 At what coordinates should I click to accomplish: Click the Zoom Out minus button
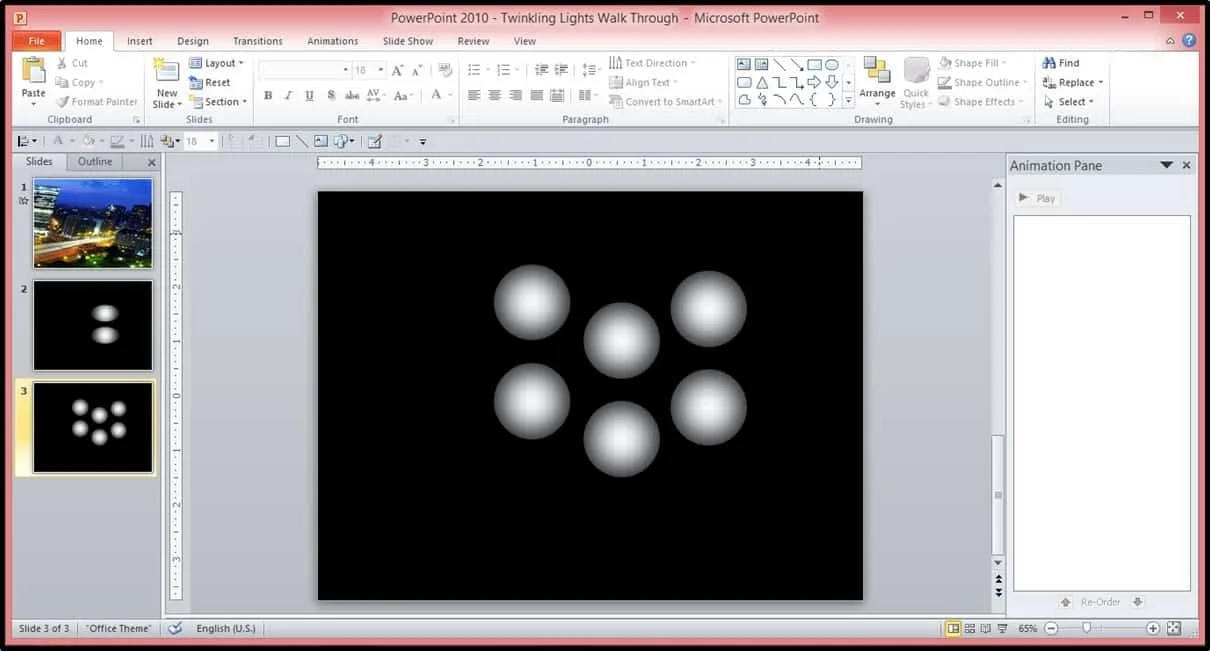click(x=1051, y=628)
